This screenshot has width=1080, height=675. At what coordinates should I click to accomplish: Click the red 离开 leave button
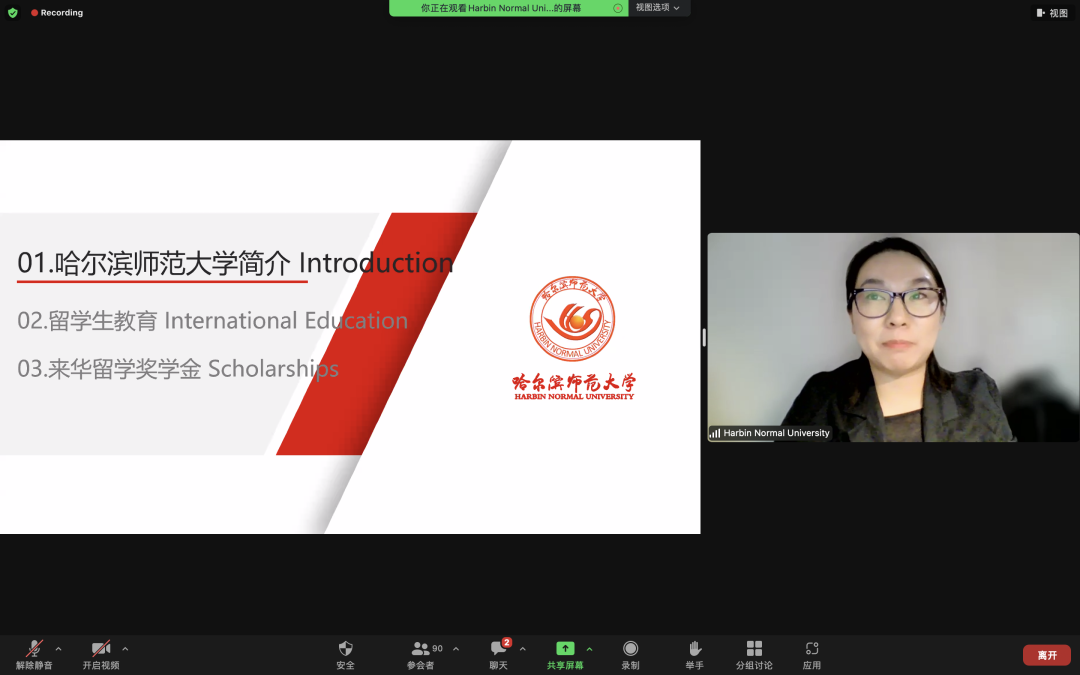click(1047, 655)
